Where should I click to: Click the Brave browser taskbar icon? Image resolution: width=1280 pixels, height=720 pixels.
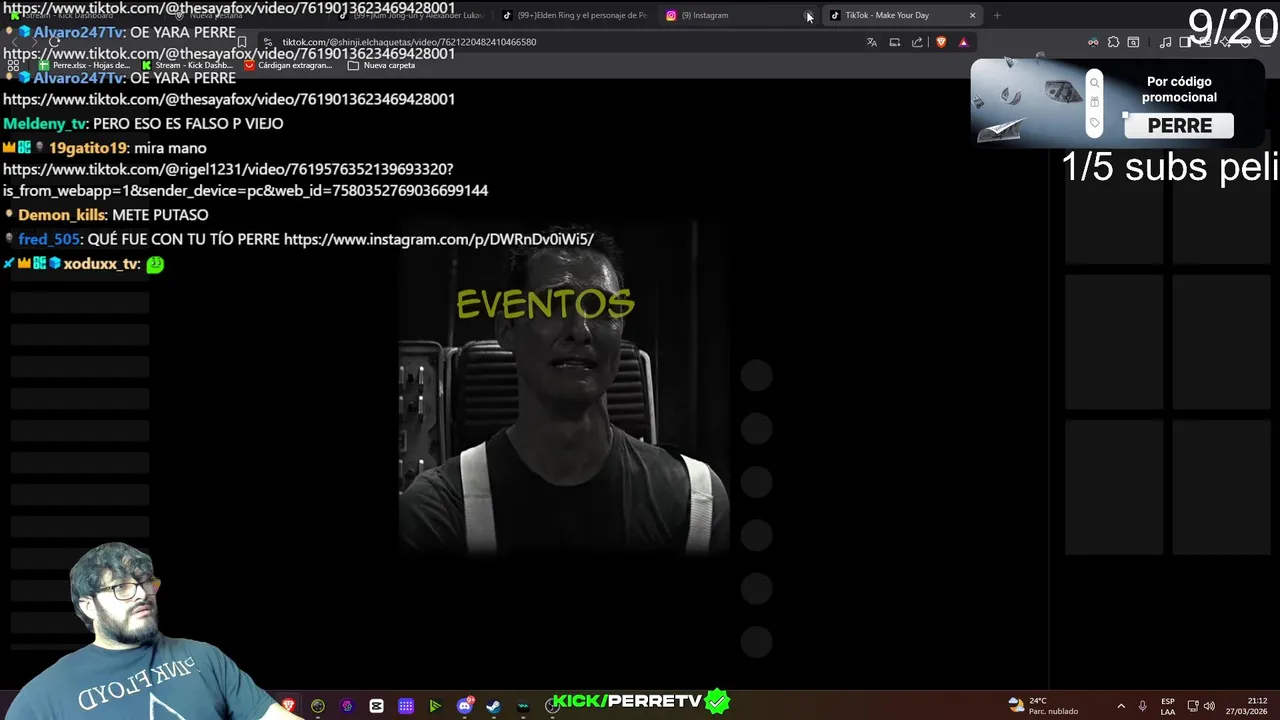[x=289, y=706]
